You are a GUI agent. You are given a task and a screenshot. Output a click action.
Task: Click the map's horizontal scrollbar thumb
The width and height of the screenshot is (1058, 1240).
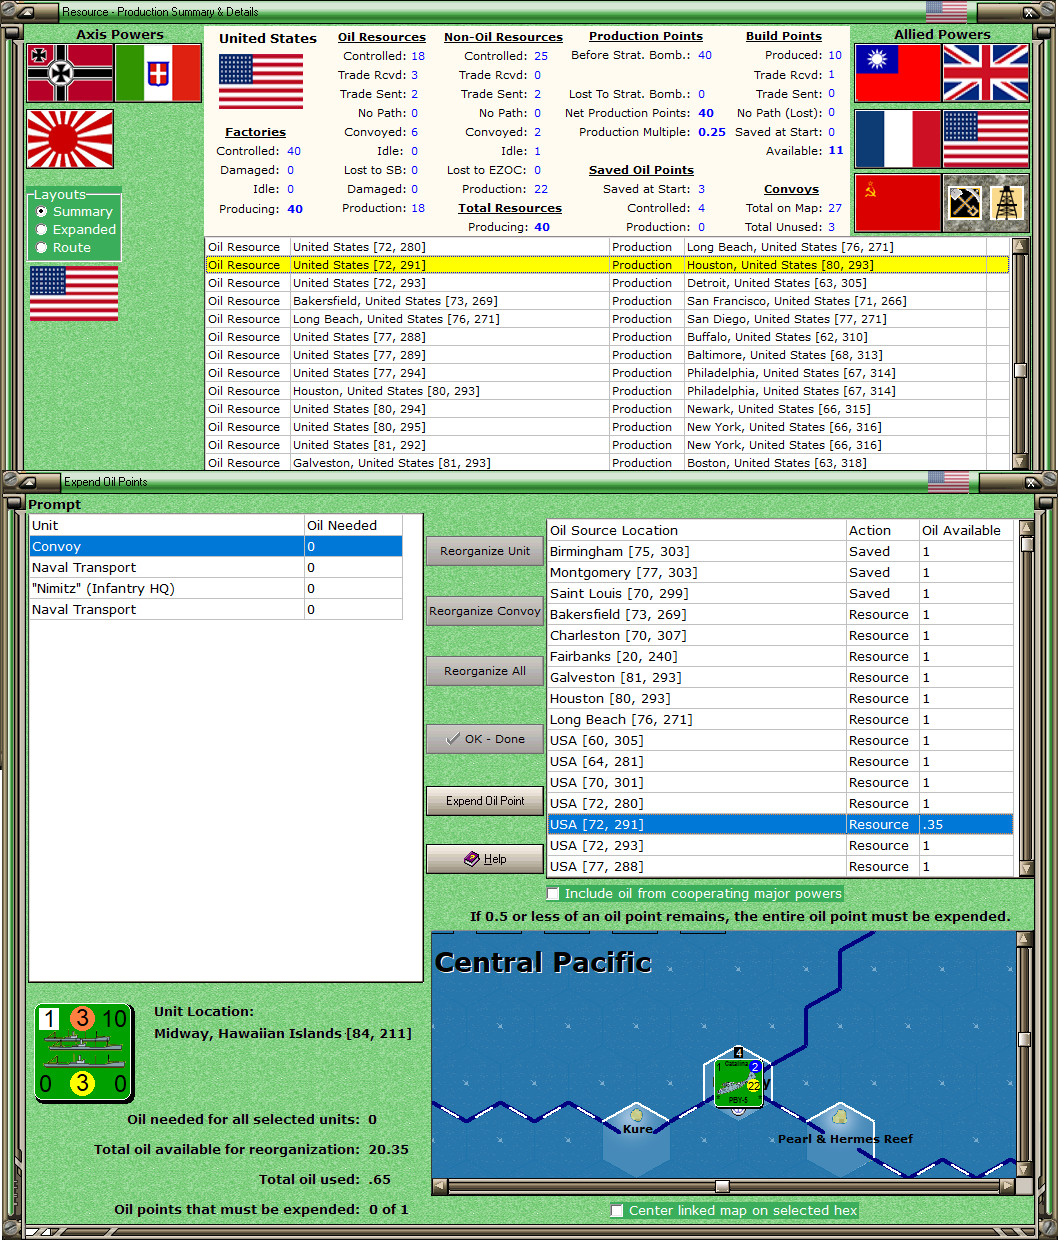tap(722, 1187)
